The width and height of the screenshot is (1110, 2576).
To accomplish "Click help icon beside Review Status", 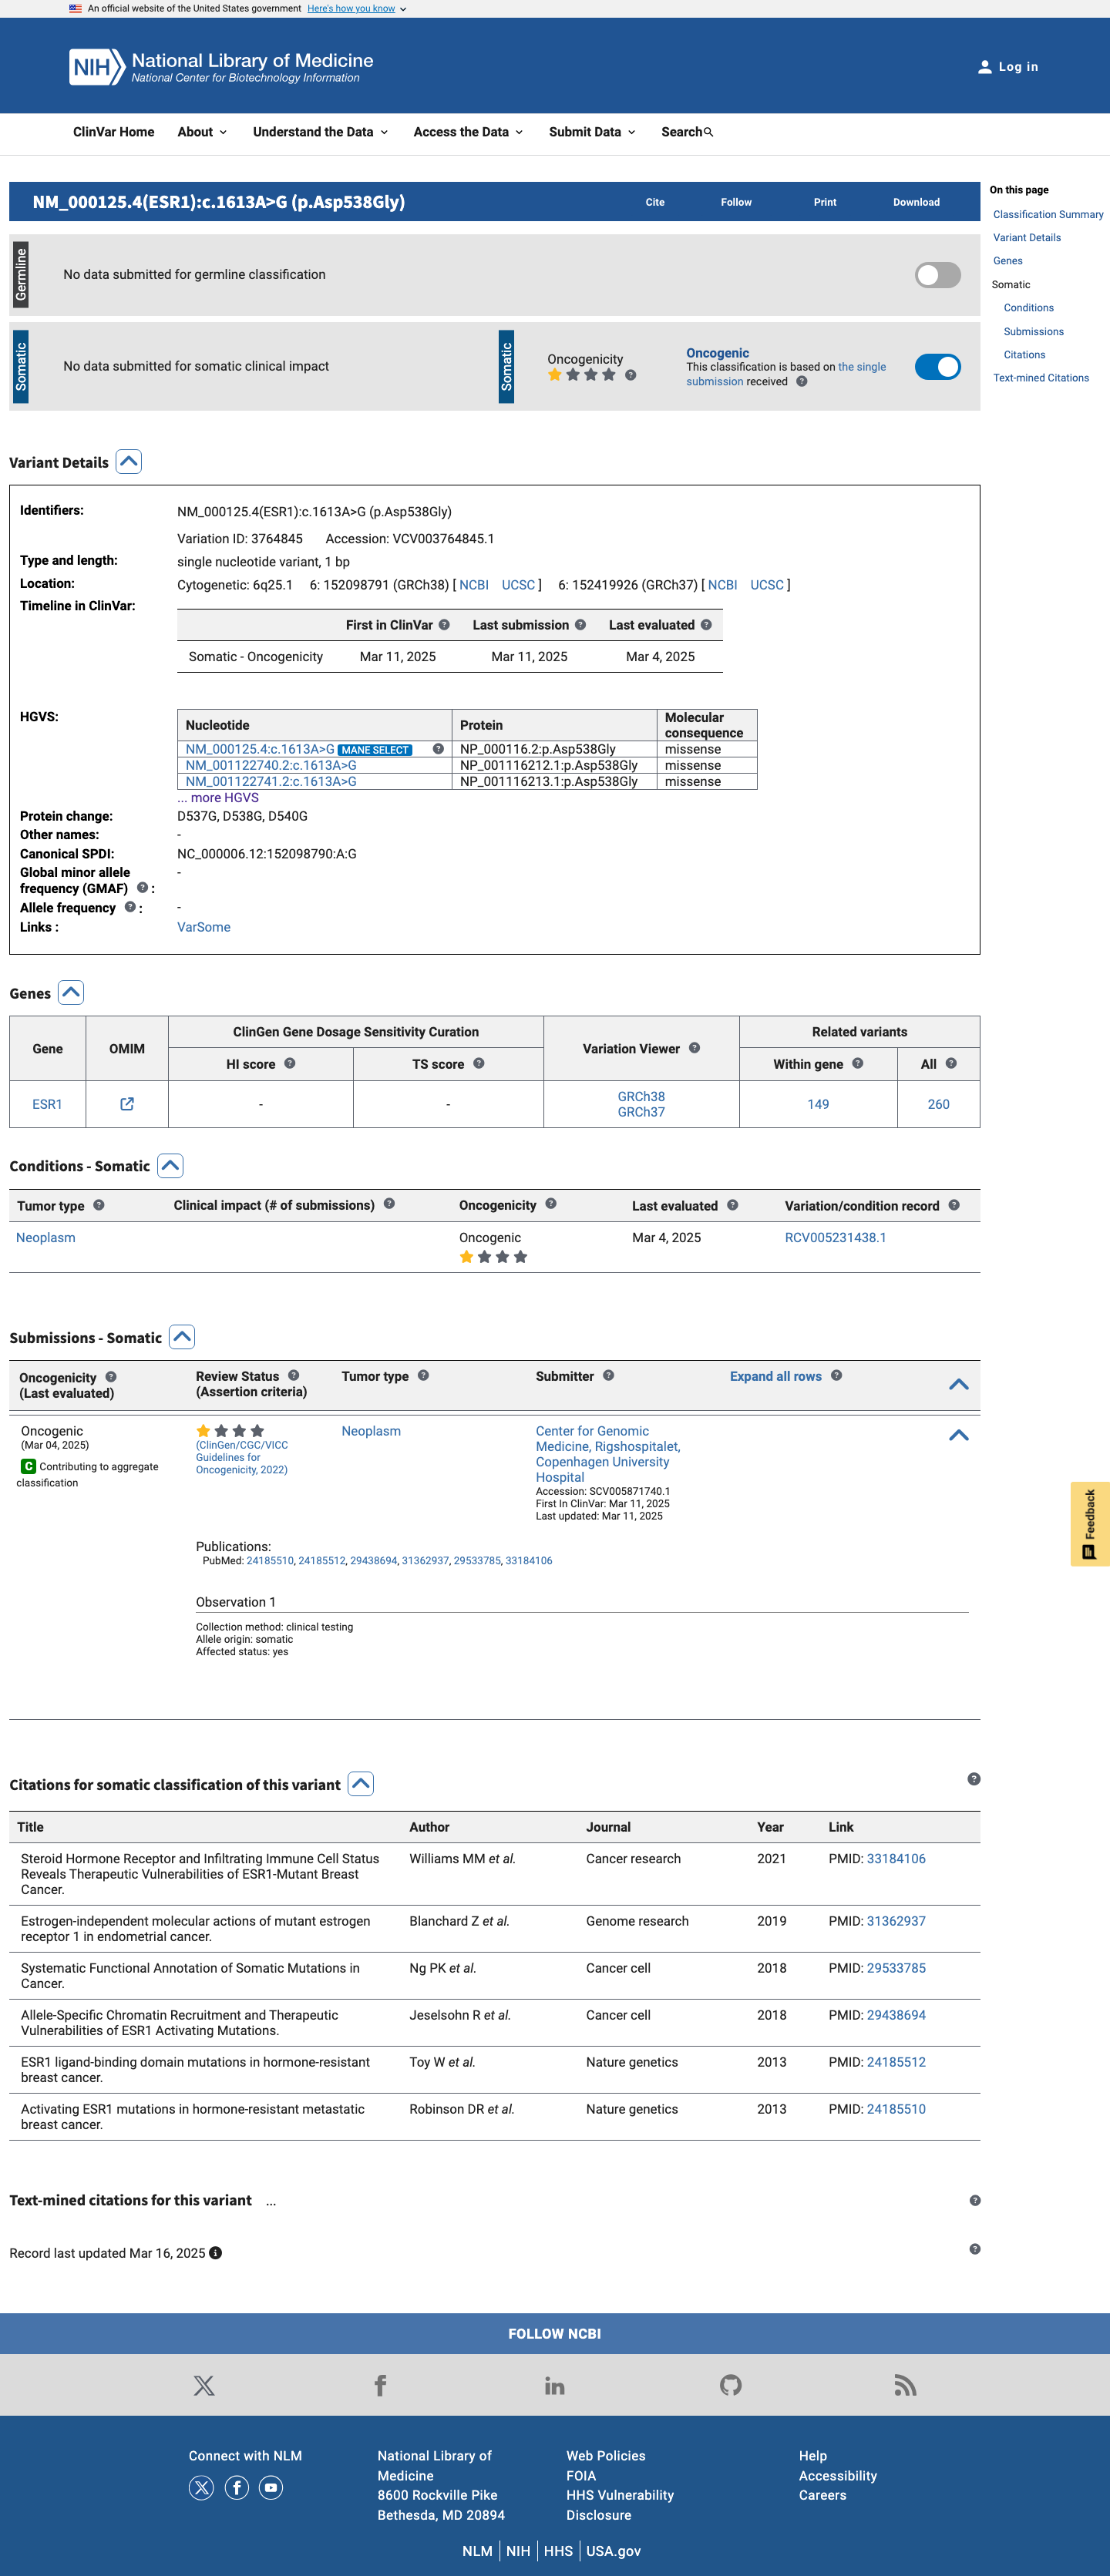I will [x=294, y=1376].
